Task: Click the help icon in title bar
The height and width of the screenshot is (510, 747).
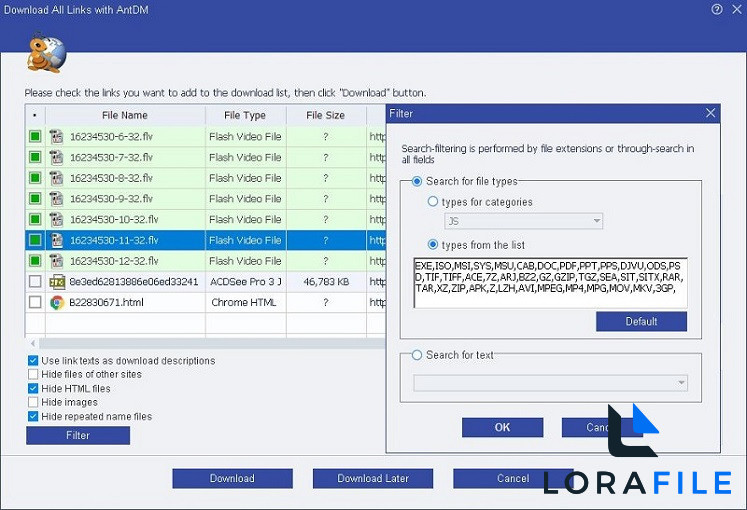Action: coord(717,10)
